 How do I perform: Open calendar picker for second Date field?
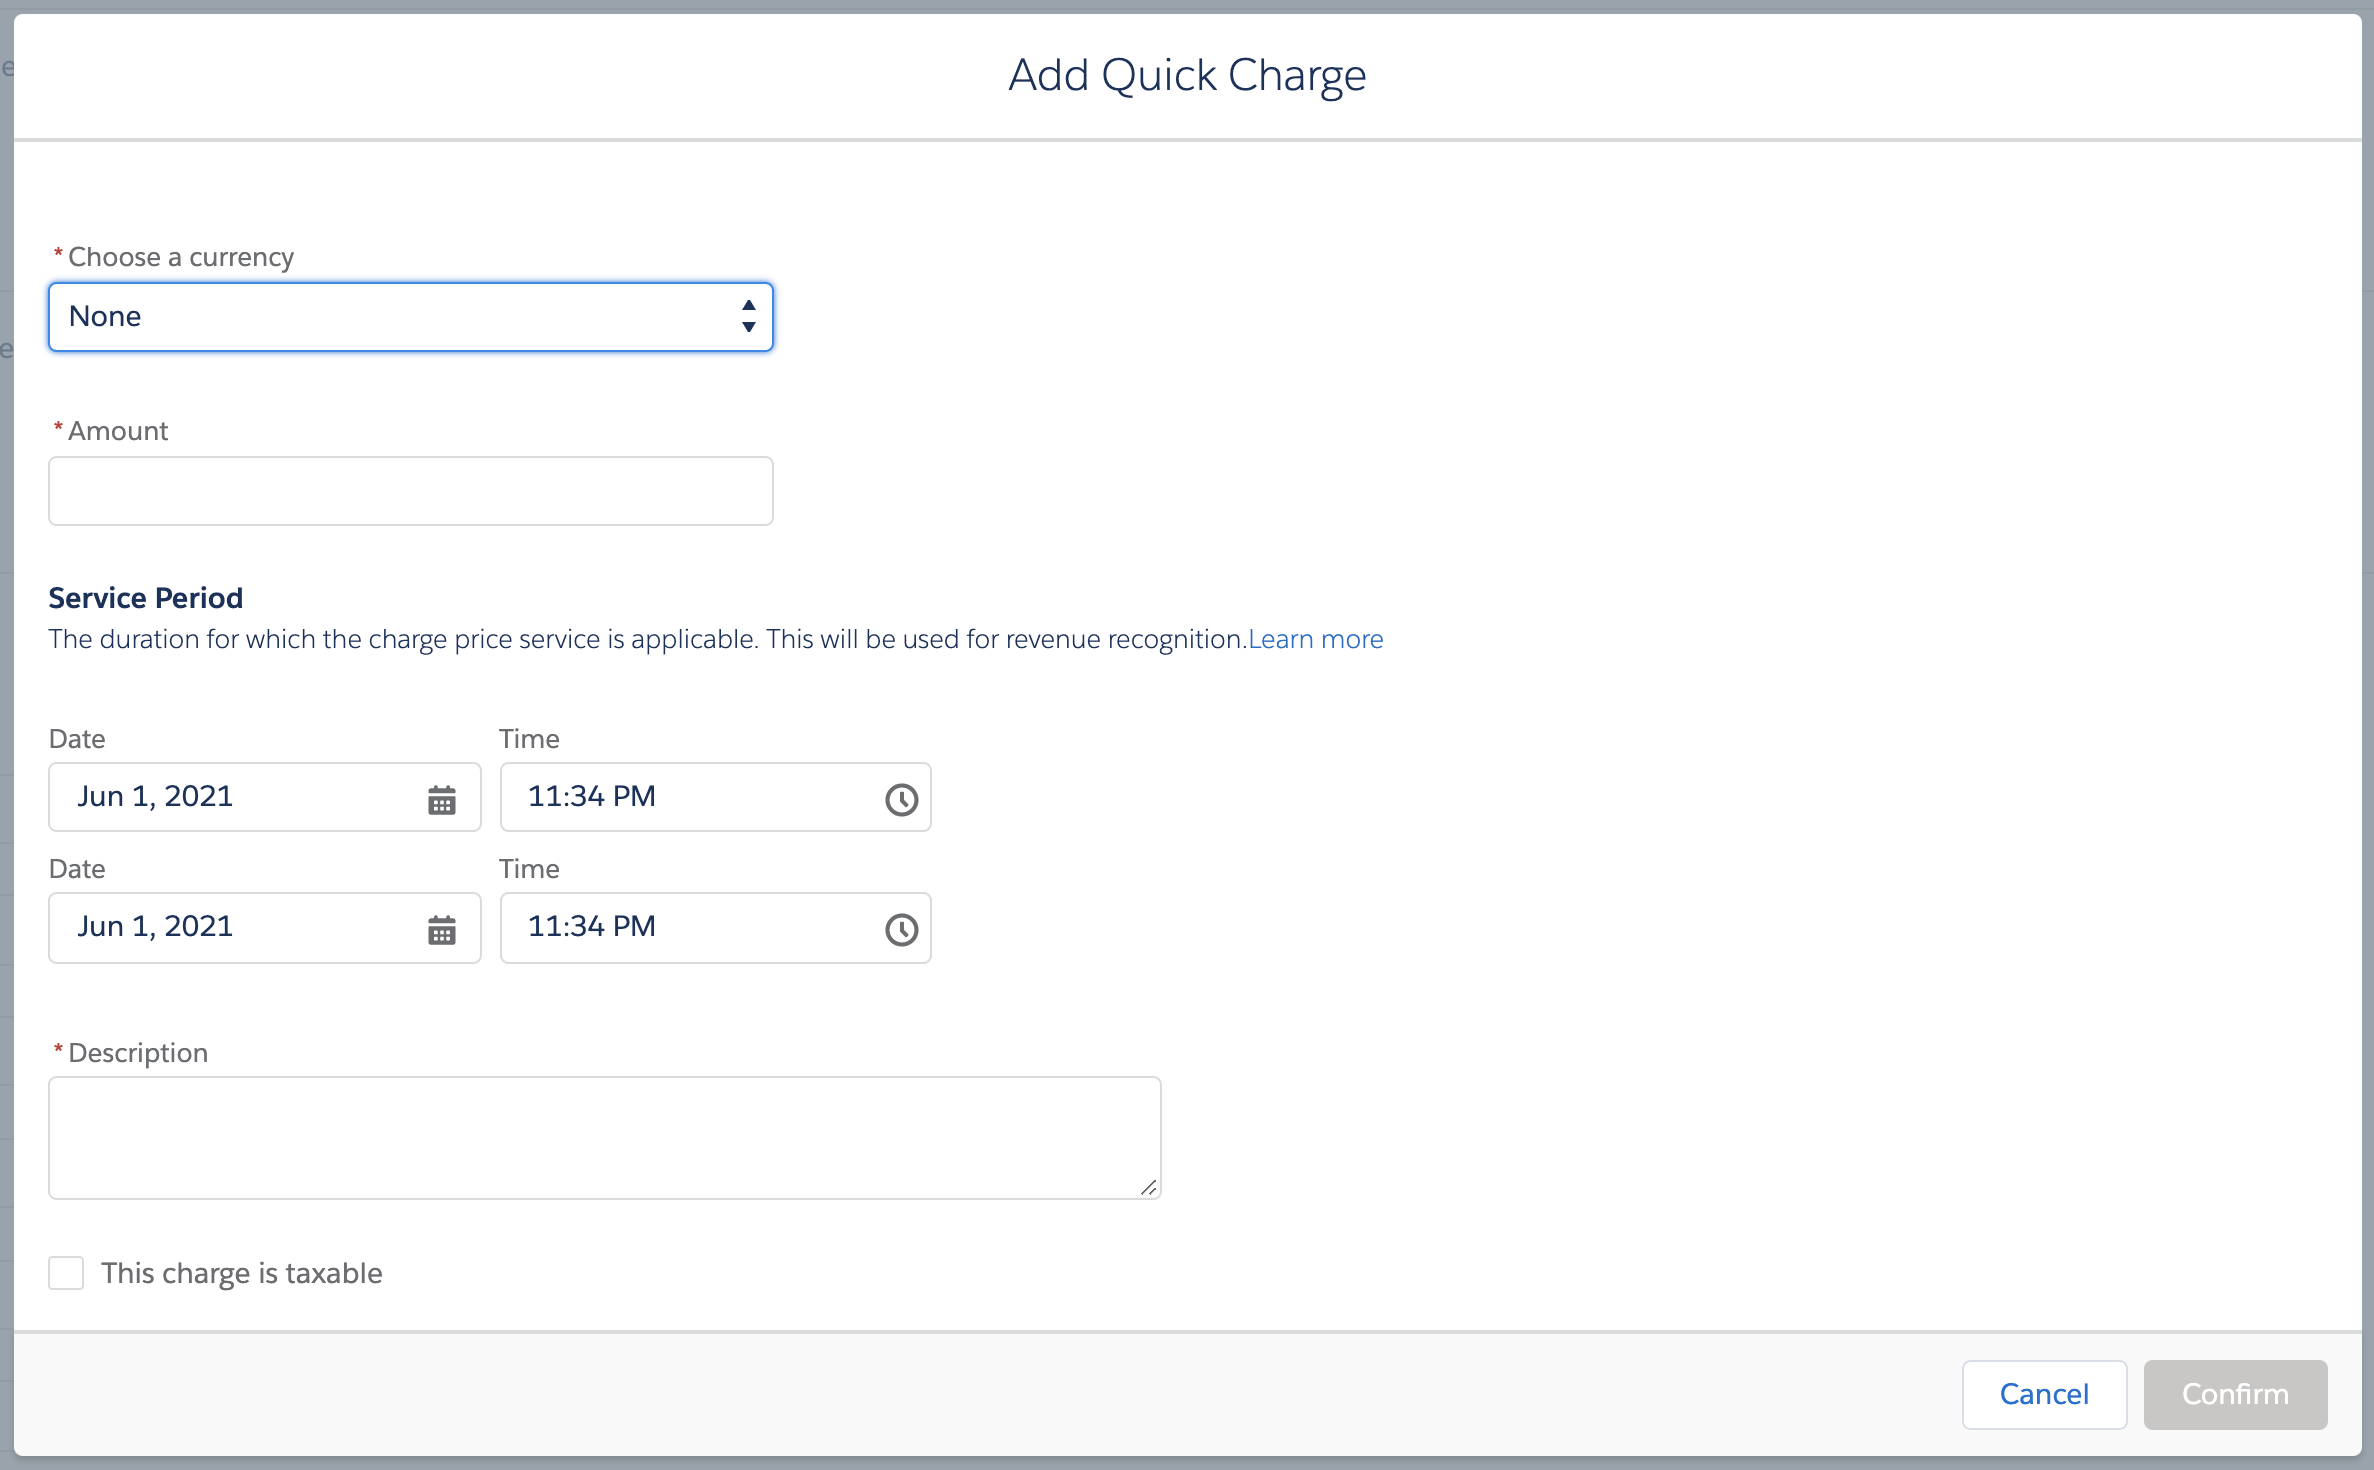tap(442, 929)
